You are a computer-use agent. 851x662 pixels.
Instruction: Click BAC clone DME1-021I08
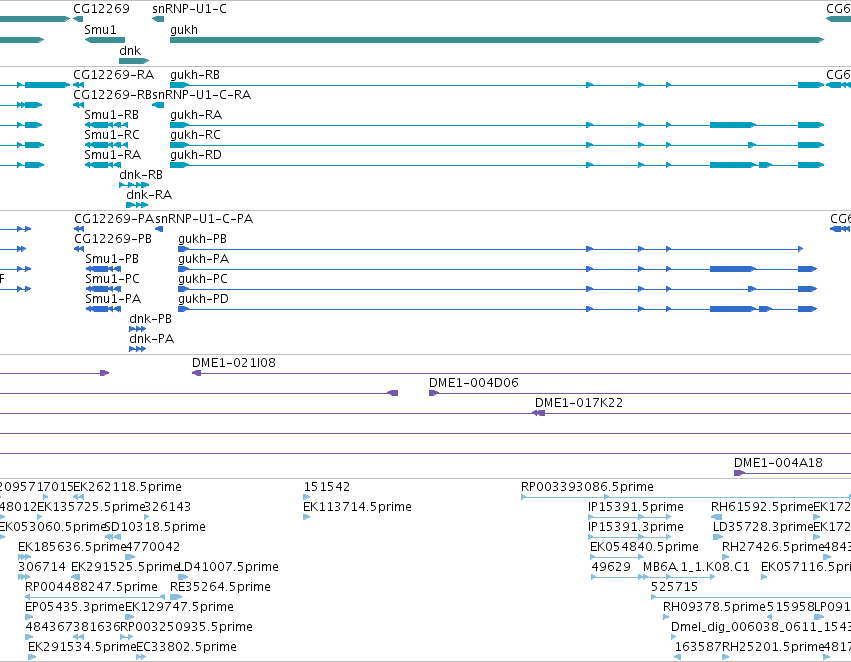click(522, 373)
